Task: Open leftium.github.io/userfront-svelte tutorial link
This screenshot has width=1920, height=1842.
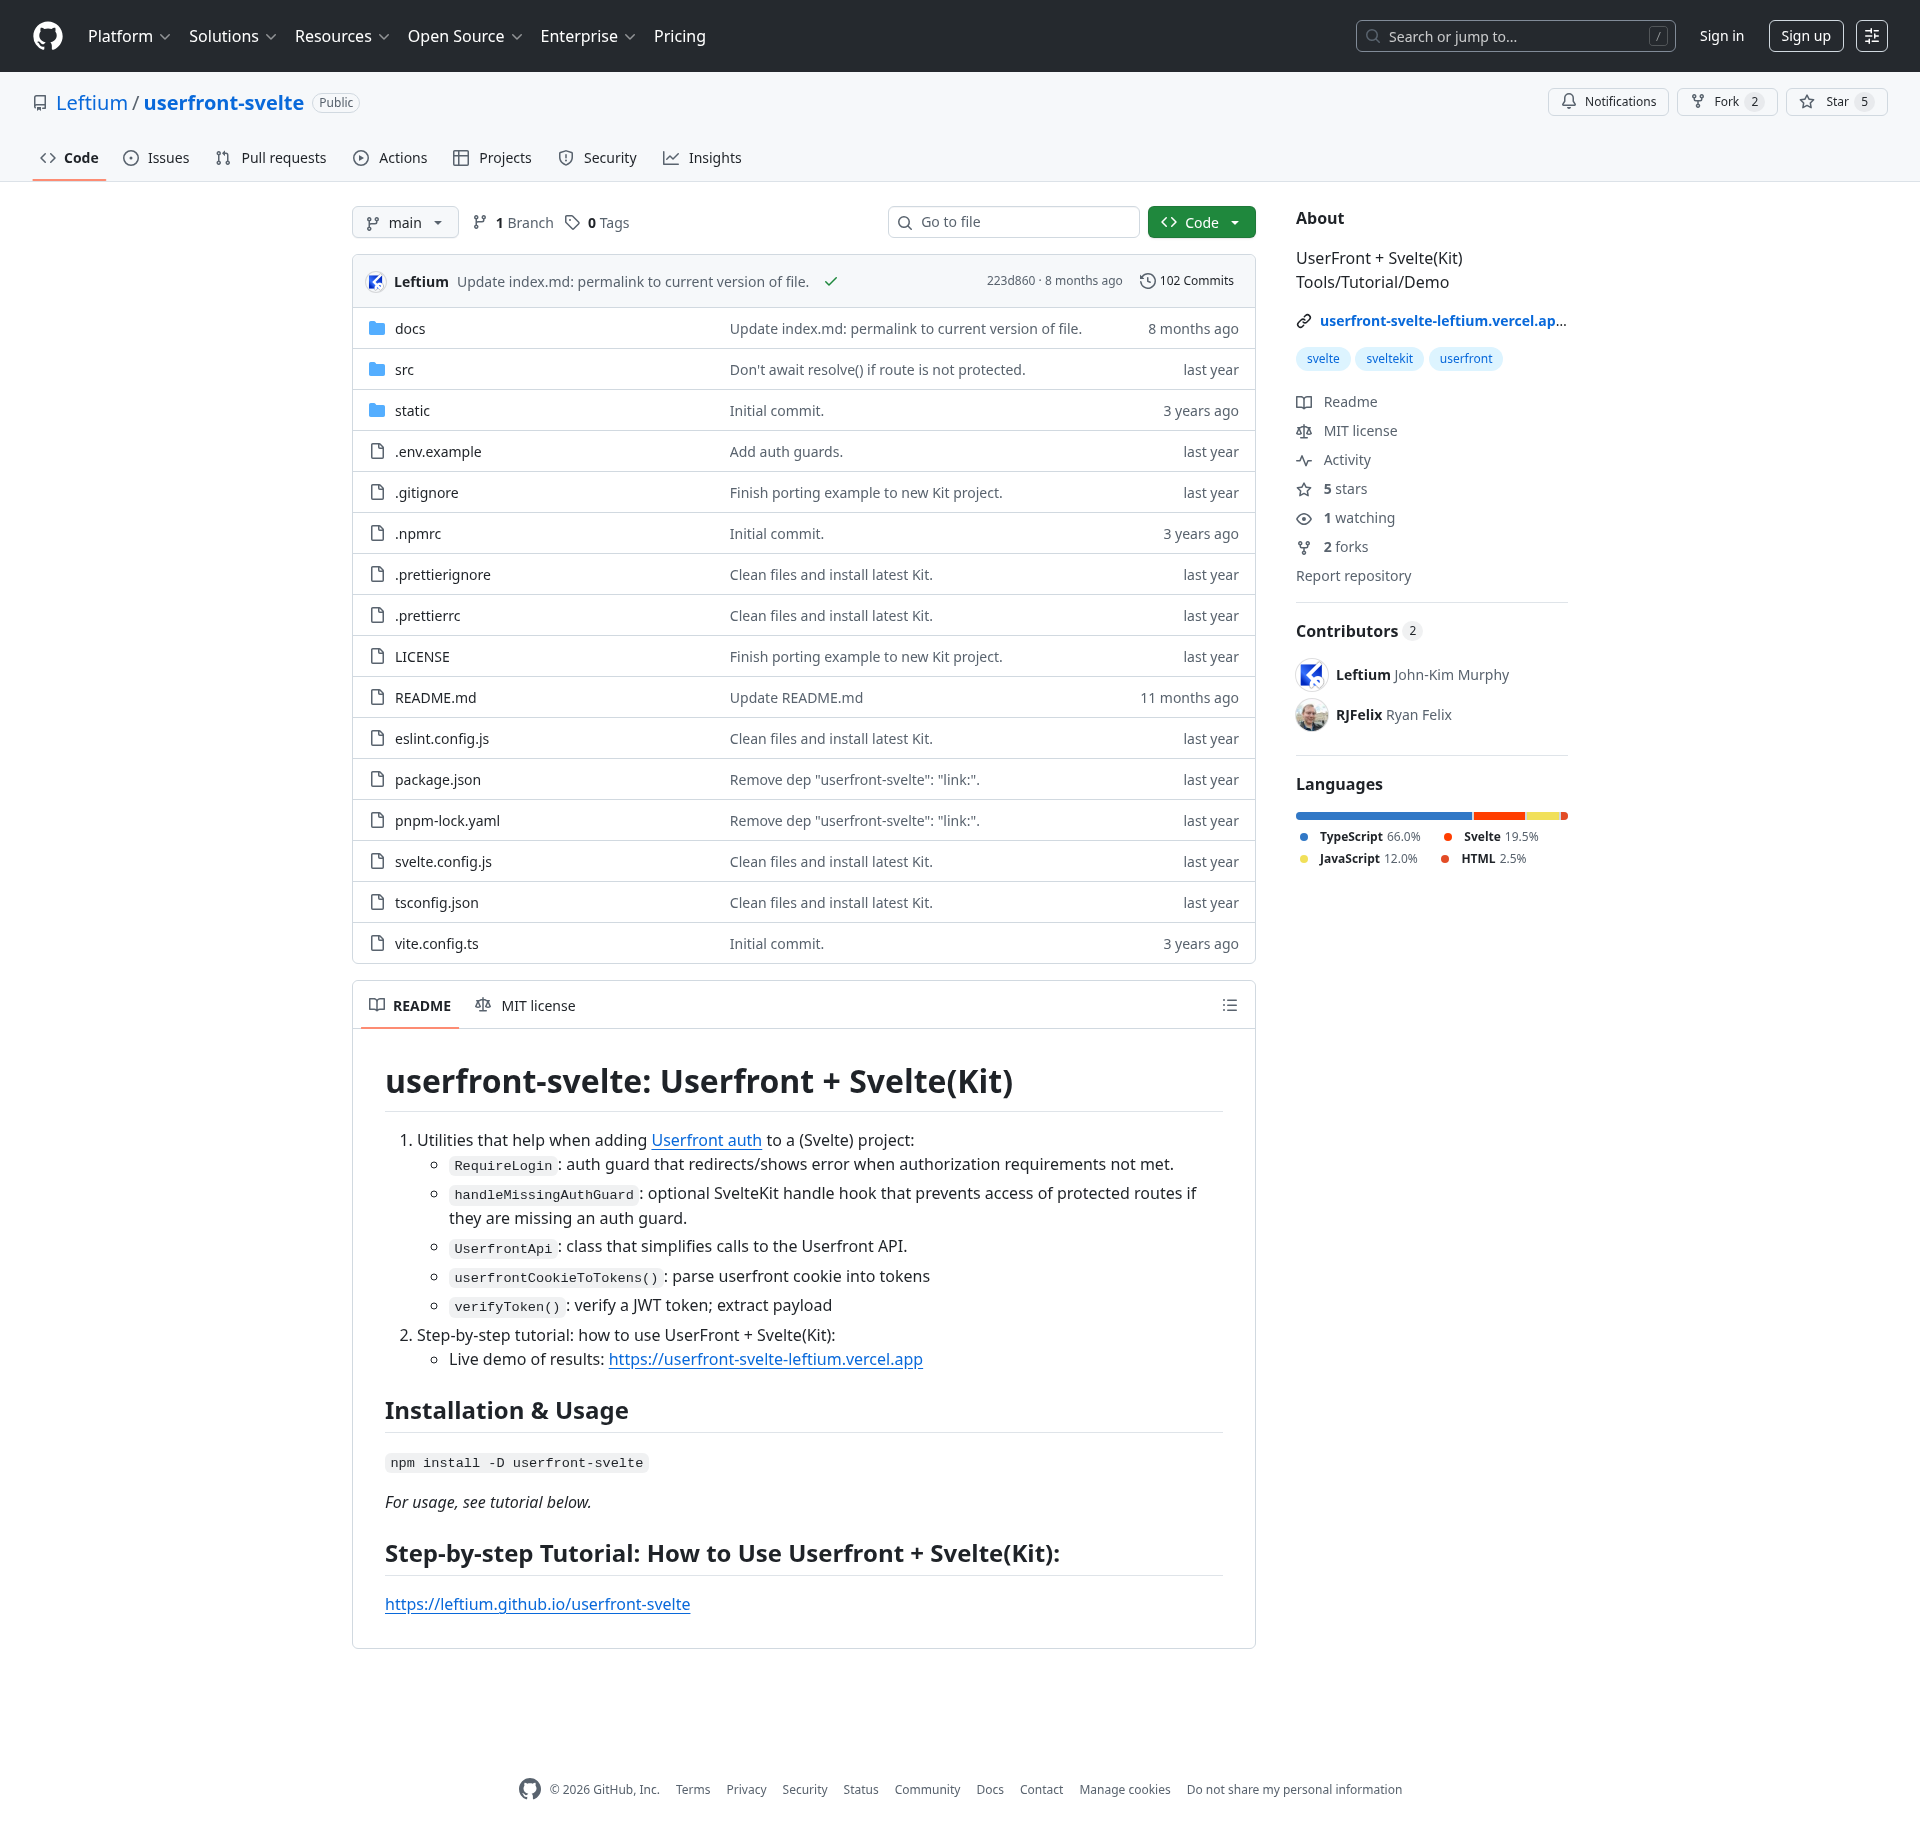Action: (538, 1604)
